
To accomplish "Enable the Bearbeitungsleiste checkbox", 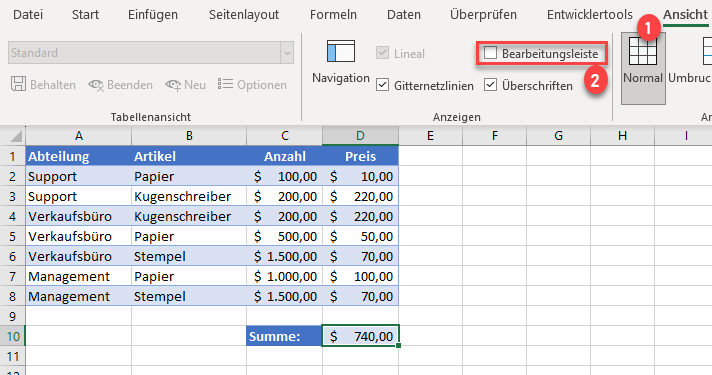I will click(x=490, y=53).
